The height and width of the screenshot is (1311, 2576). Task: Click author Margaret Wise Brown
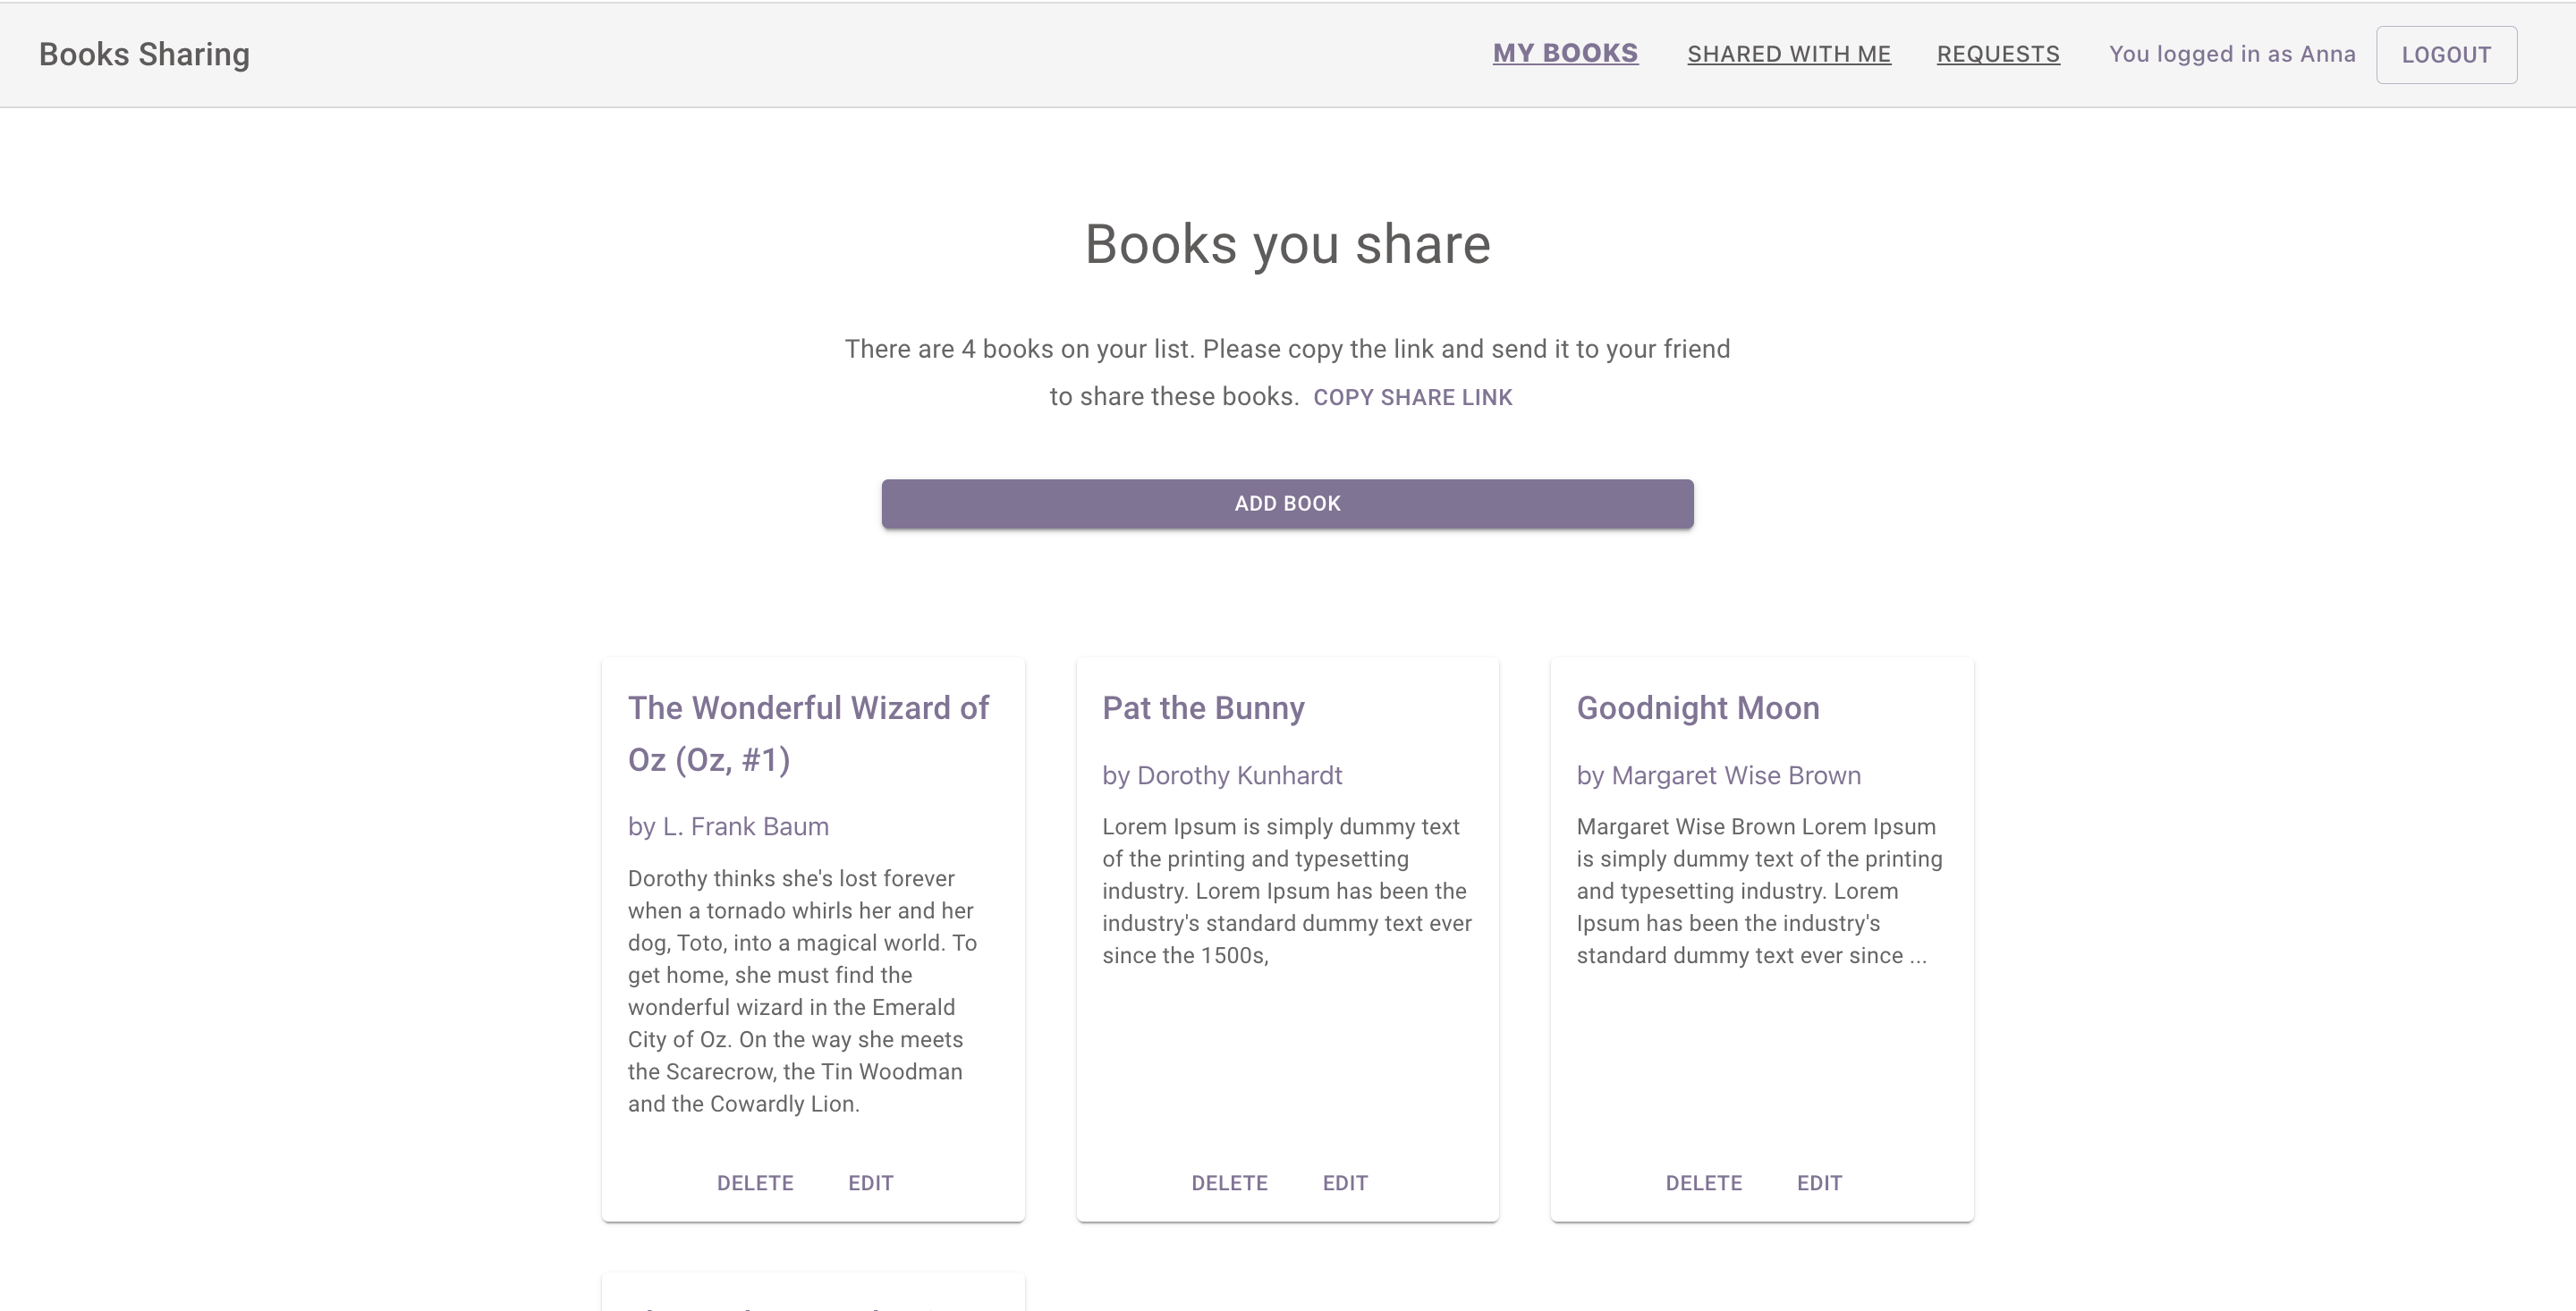coord(1718,776)
